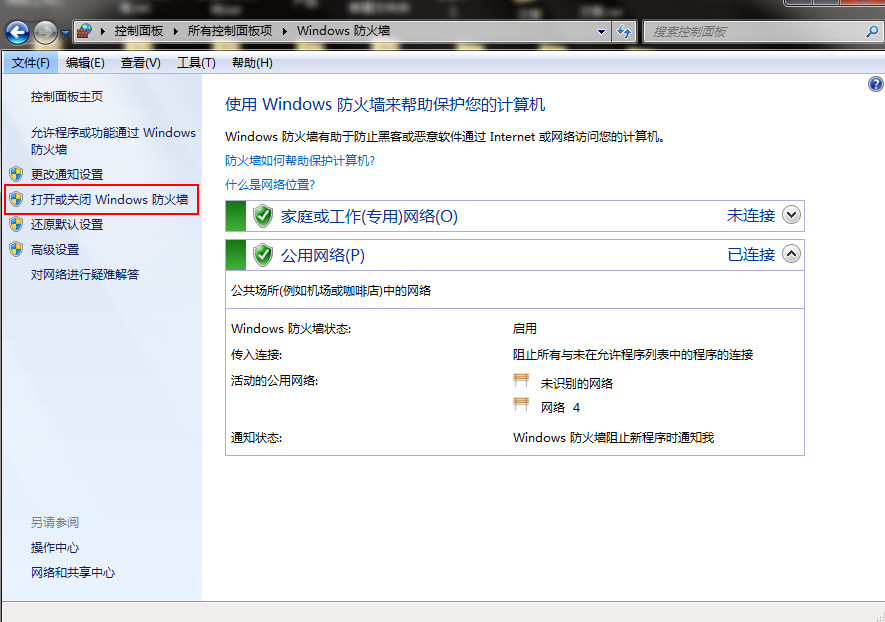
Task: Expand the 家庭或工作(专用)网络 section chevron
Action: (789, 215)
